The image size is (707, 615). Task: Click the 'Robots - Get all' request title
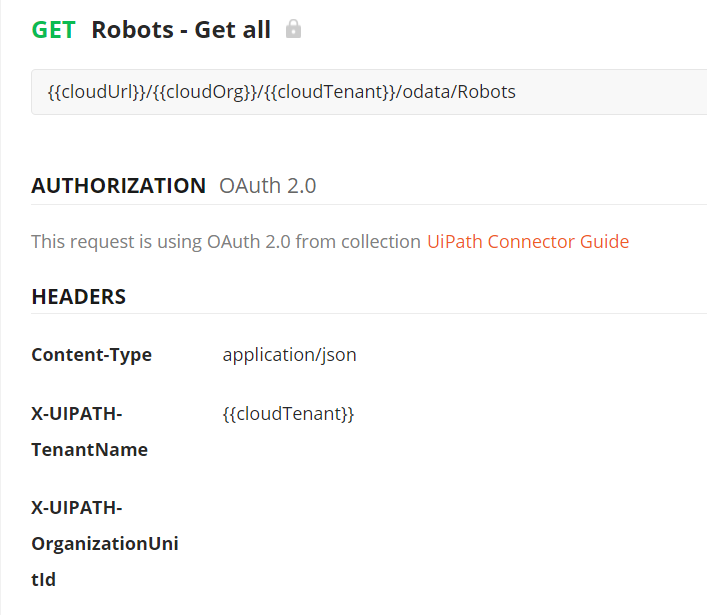(181, 30)
